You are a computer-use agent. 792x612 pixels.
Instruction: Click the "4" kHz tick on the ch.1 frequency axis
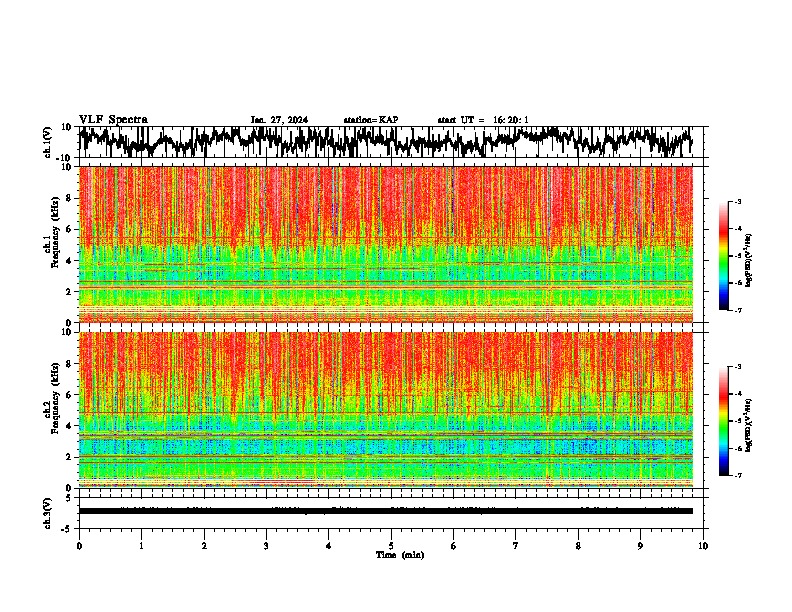70,261
